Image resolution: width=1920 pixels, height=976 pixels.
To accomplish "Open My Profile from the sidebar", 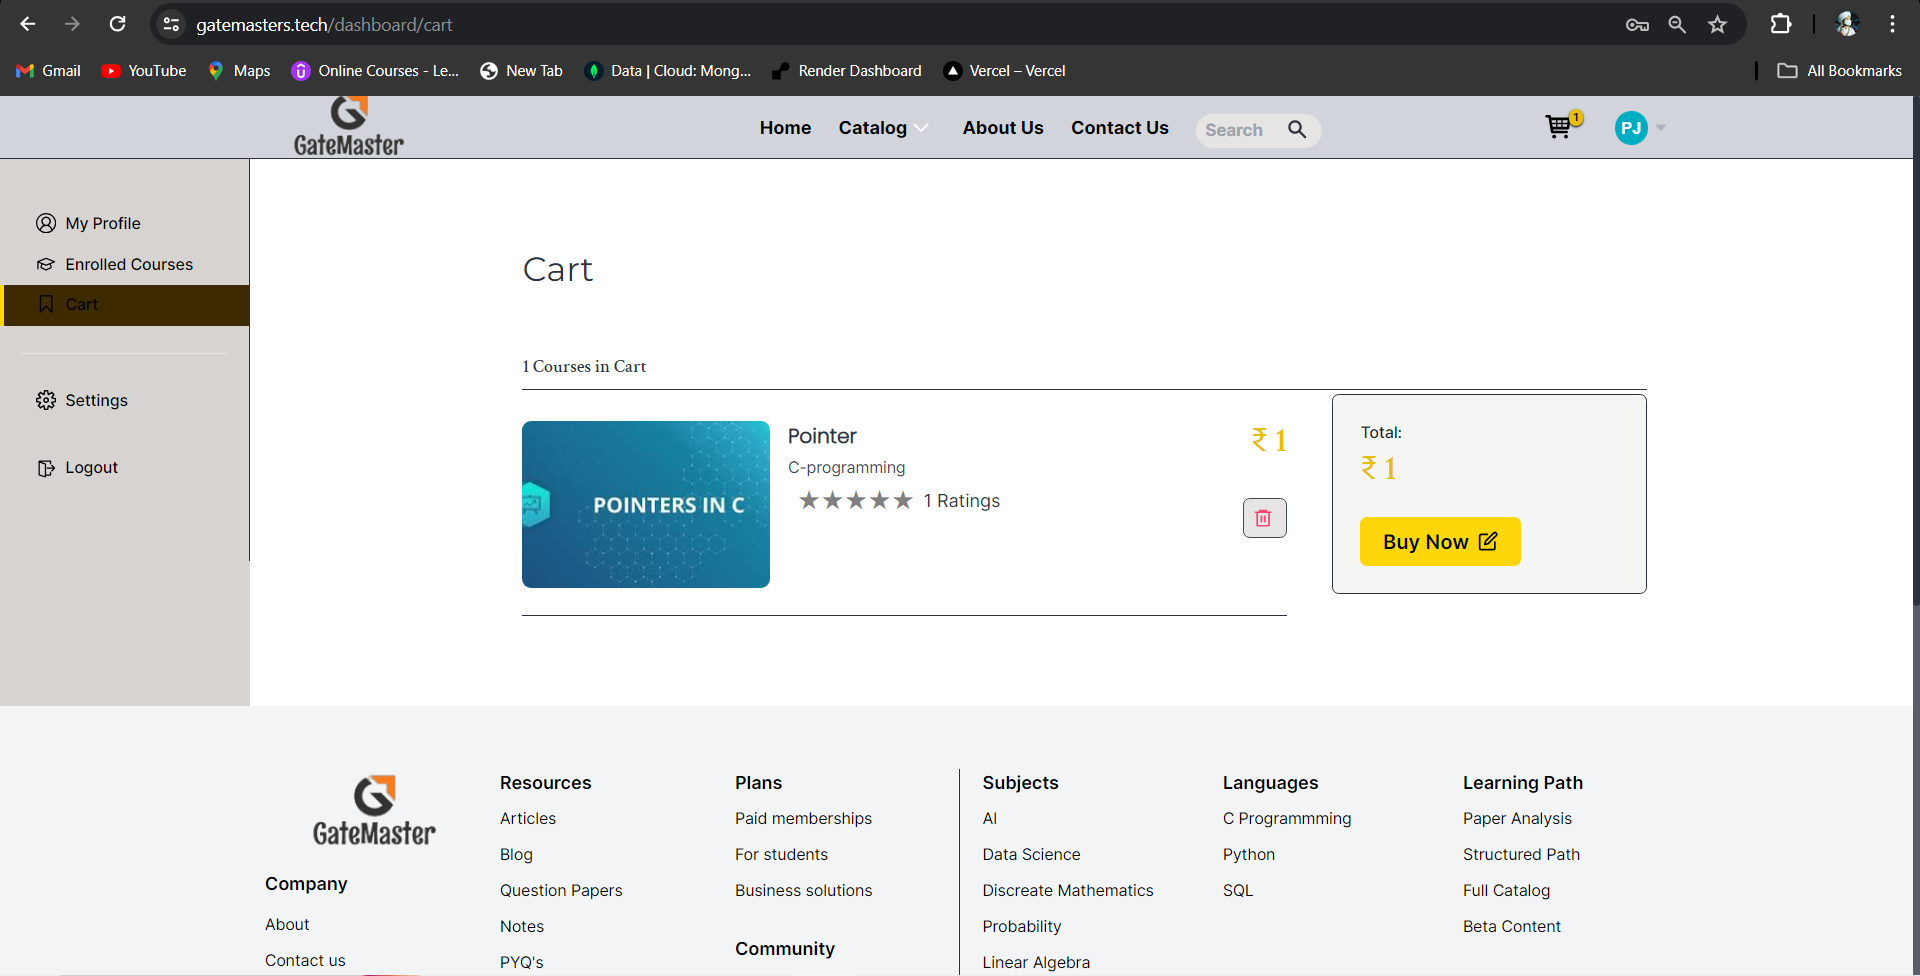I will [x=102, y=223].
